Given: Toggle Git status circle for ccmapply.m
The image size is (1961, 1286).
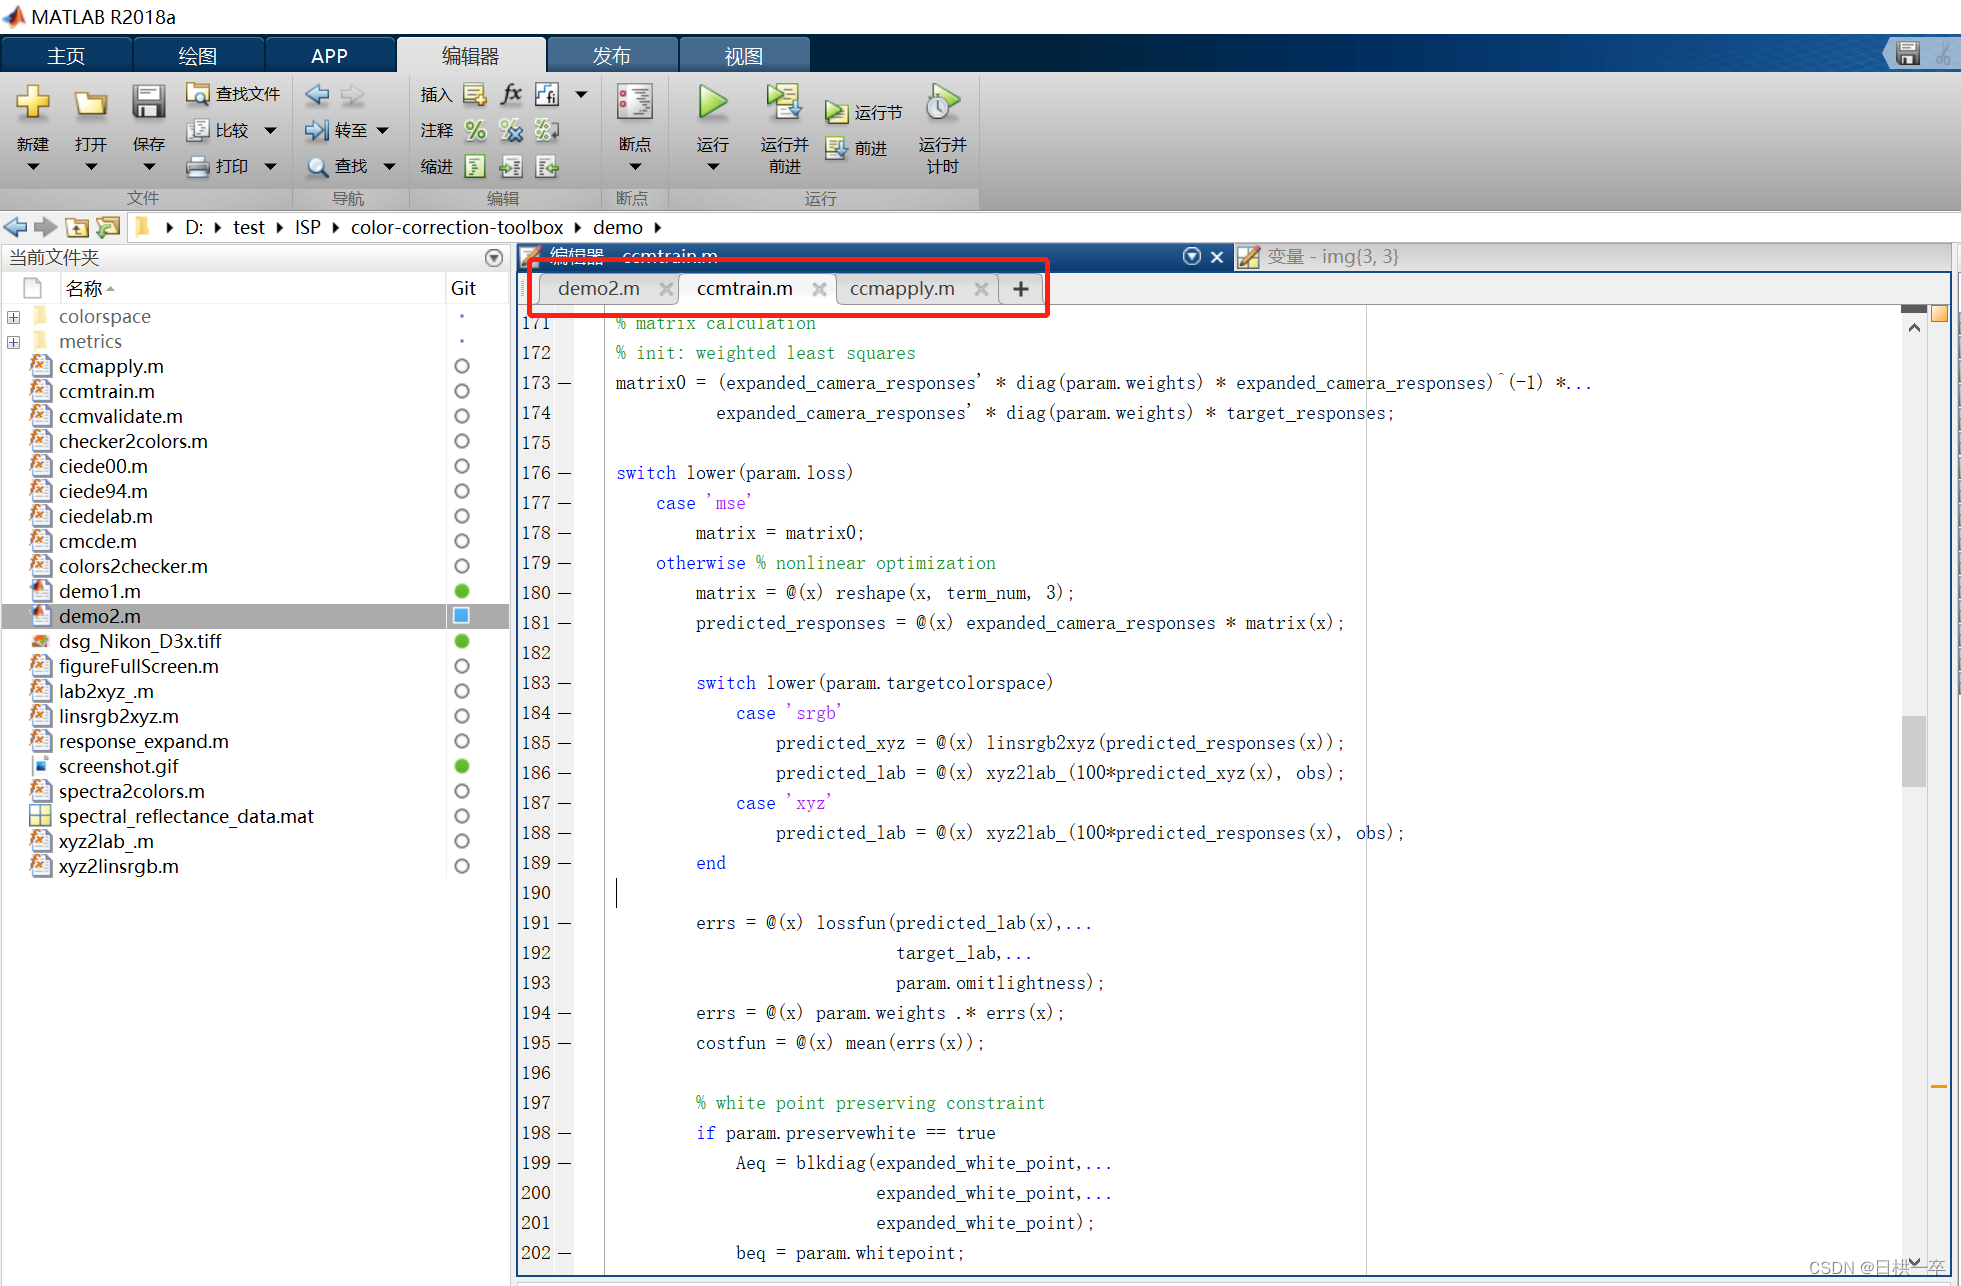Looking at the screenshot, I should 462,366.
